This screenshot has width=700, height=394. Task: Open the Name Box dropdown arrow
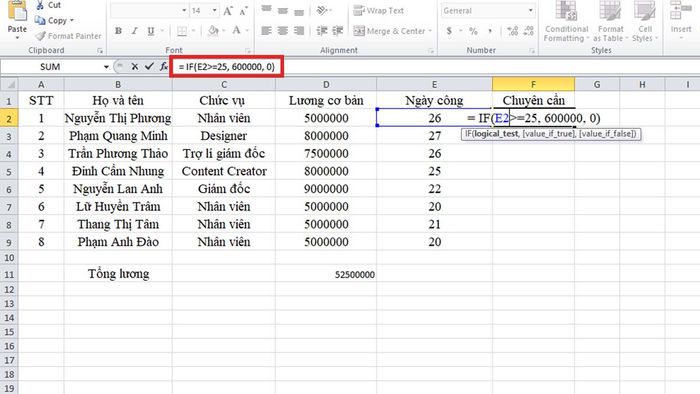[x=106, y=67]
